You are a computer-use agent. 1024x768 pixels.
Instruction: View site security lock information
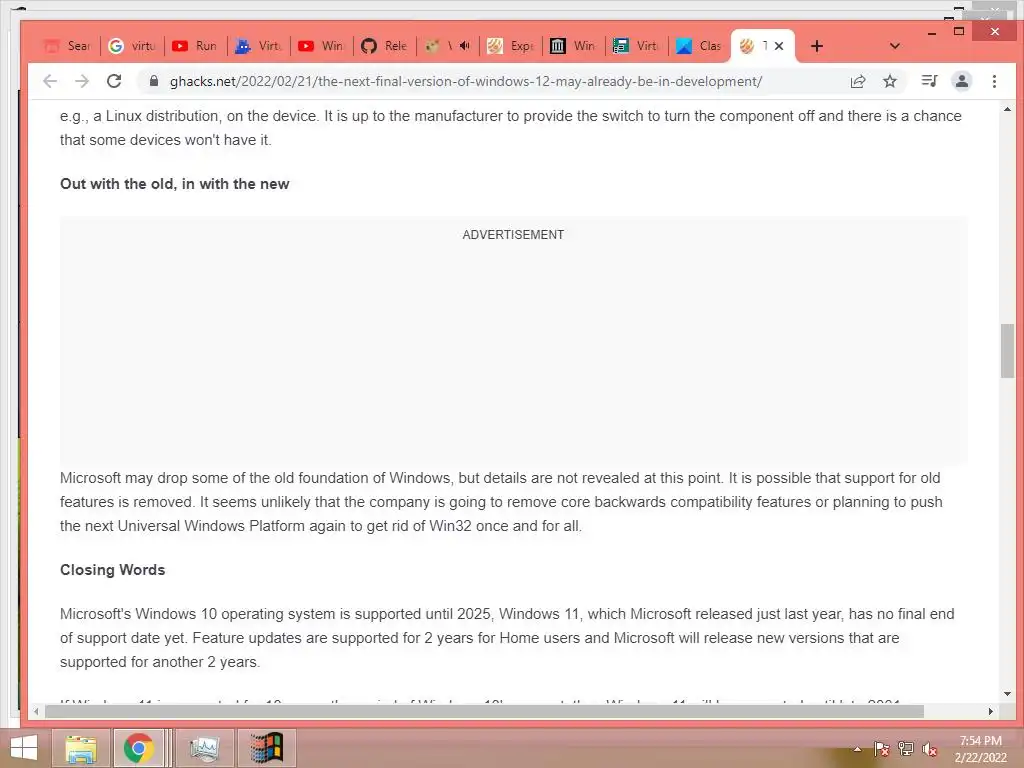click(x=153, y=81)
